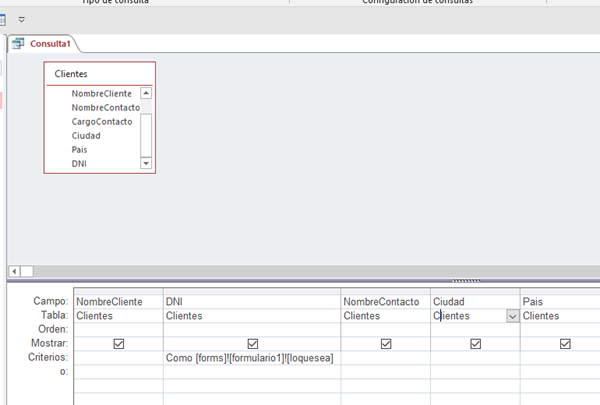The width and height of the screenshot is (600, 405).
Task: Click the query icon on Consulta1 tab
Action: coord(18,44)
